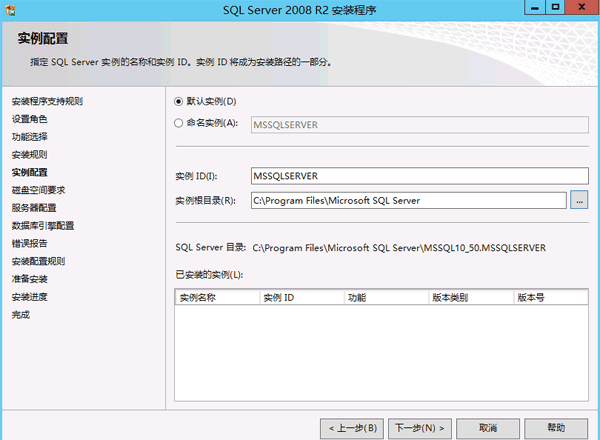Click the 实例 ID column header
This screenshot has width=600, height=440.
click(302, 297)
